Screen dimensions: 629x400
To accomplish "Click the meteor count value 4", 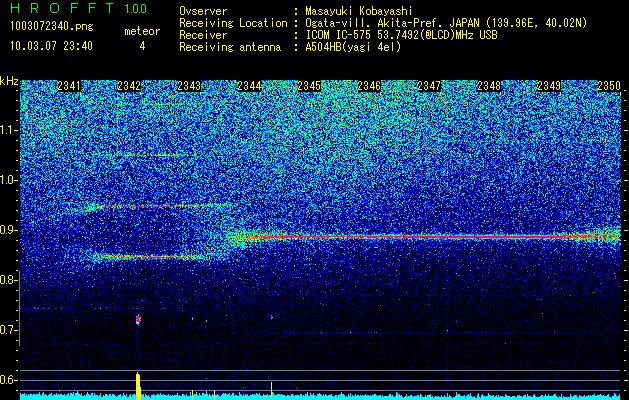I will tap(142, 46).
